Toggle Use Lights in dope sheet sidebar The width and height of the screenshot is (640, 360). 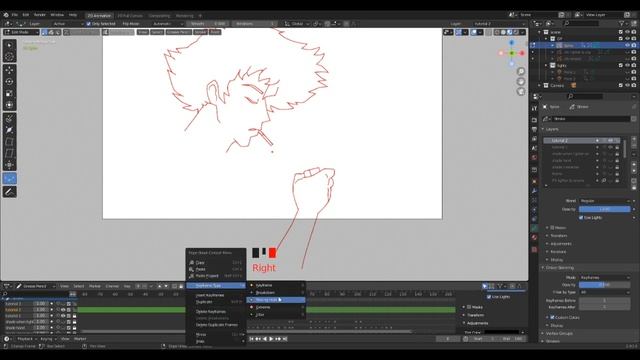pyautogui.click(x=489, y=297)
